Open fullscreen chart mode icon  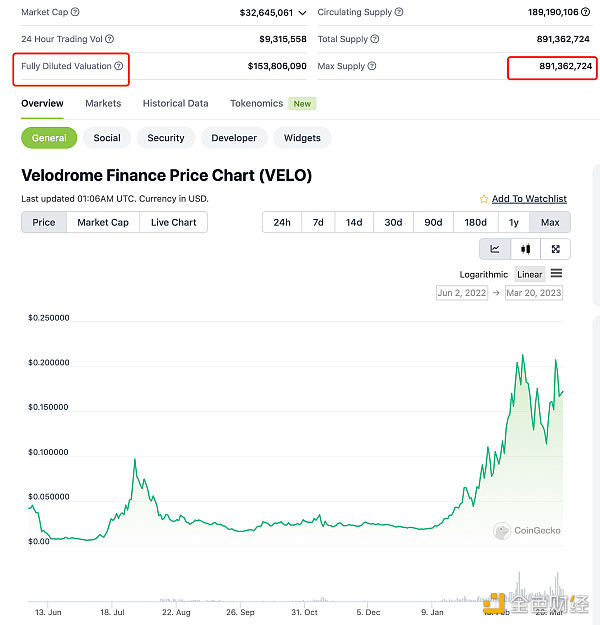(555, 249)
